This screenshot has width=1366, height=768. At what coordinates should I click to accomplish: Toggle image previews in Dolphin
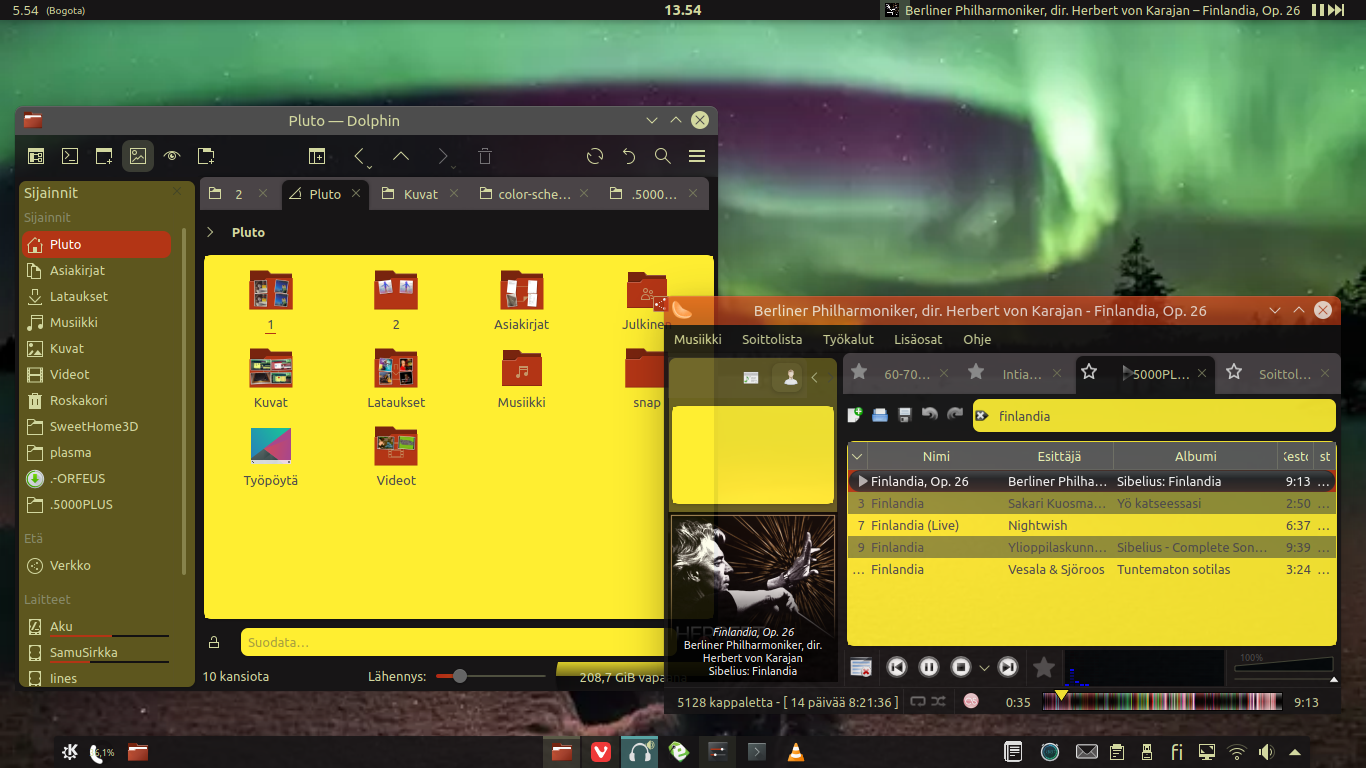[x=138, y=156]
